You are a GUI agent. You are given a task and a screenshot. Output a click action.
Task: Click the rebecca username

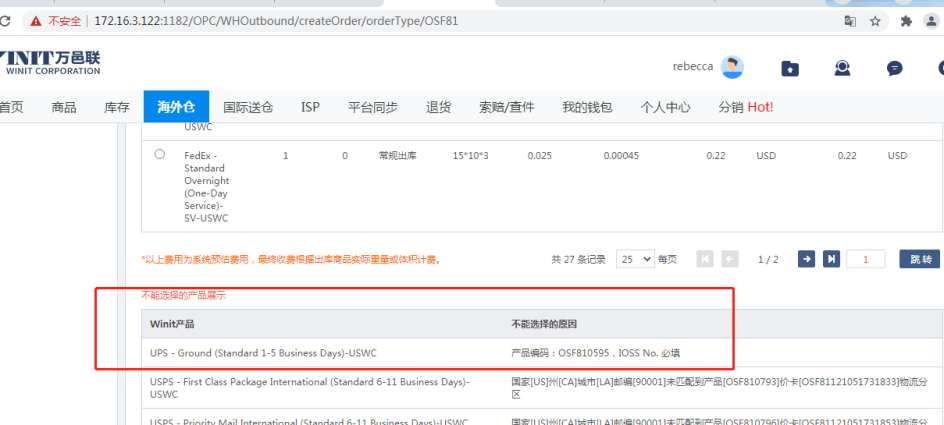(693, 66)
